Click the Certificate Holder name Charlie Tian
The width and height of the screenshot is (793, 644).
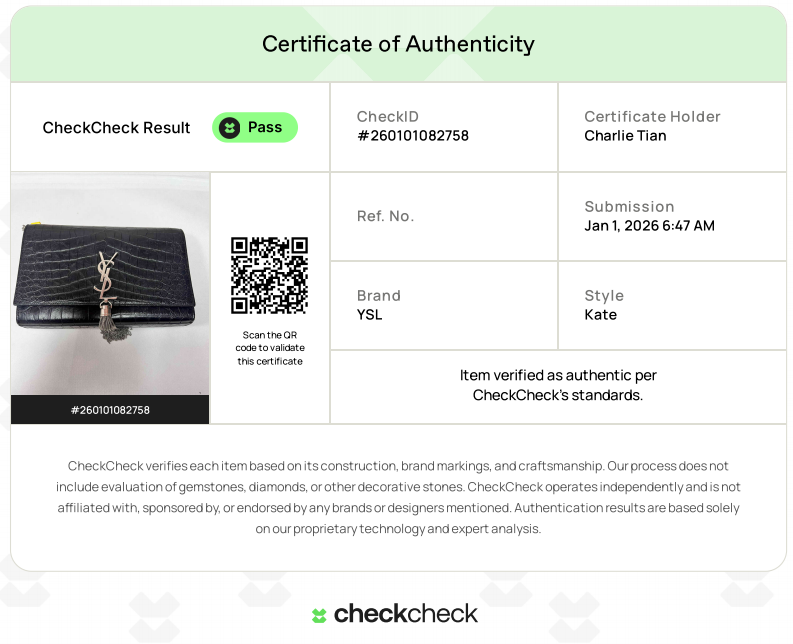(625, 136)
